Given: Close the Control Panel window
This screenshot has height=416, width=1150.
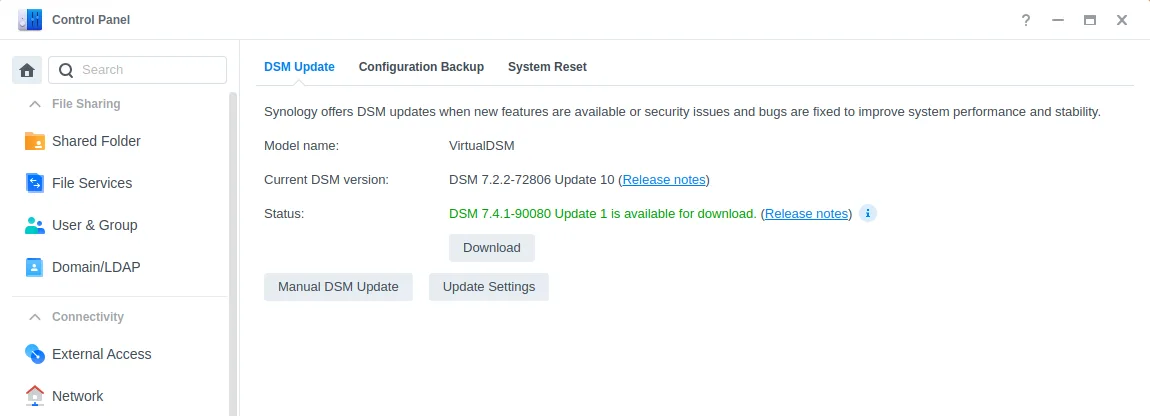Looking at the screenshot, I should pos(1122,21).
